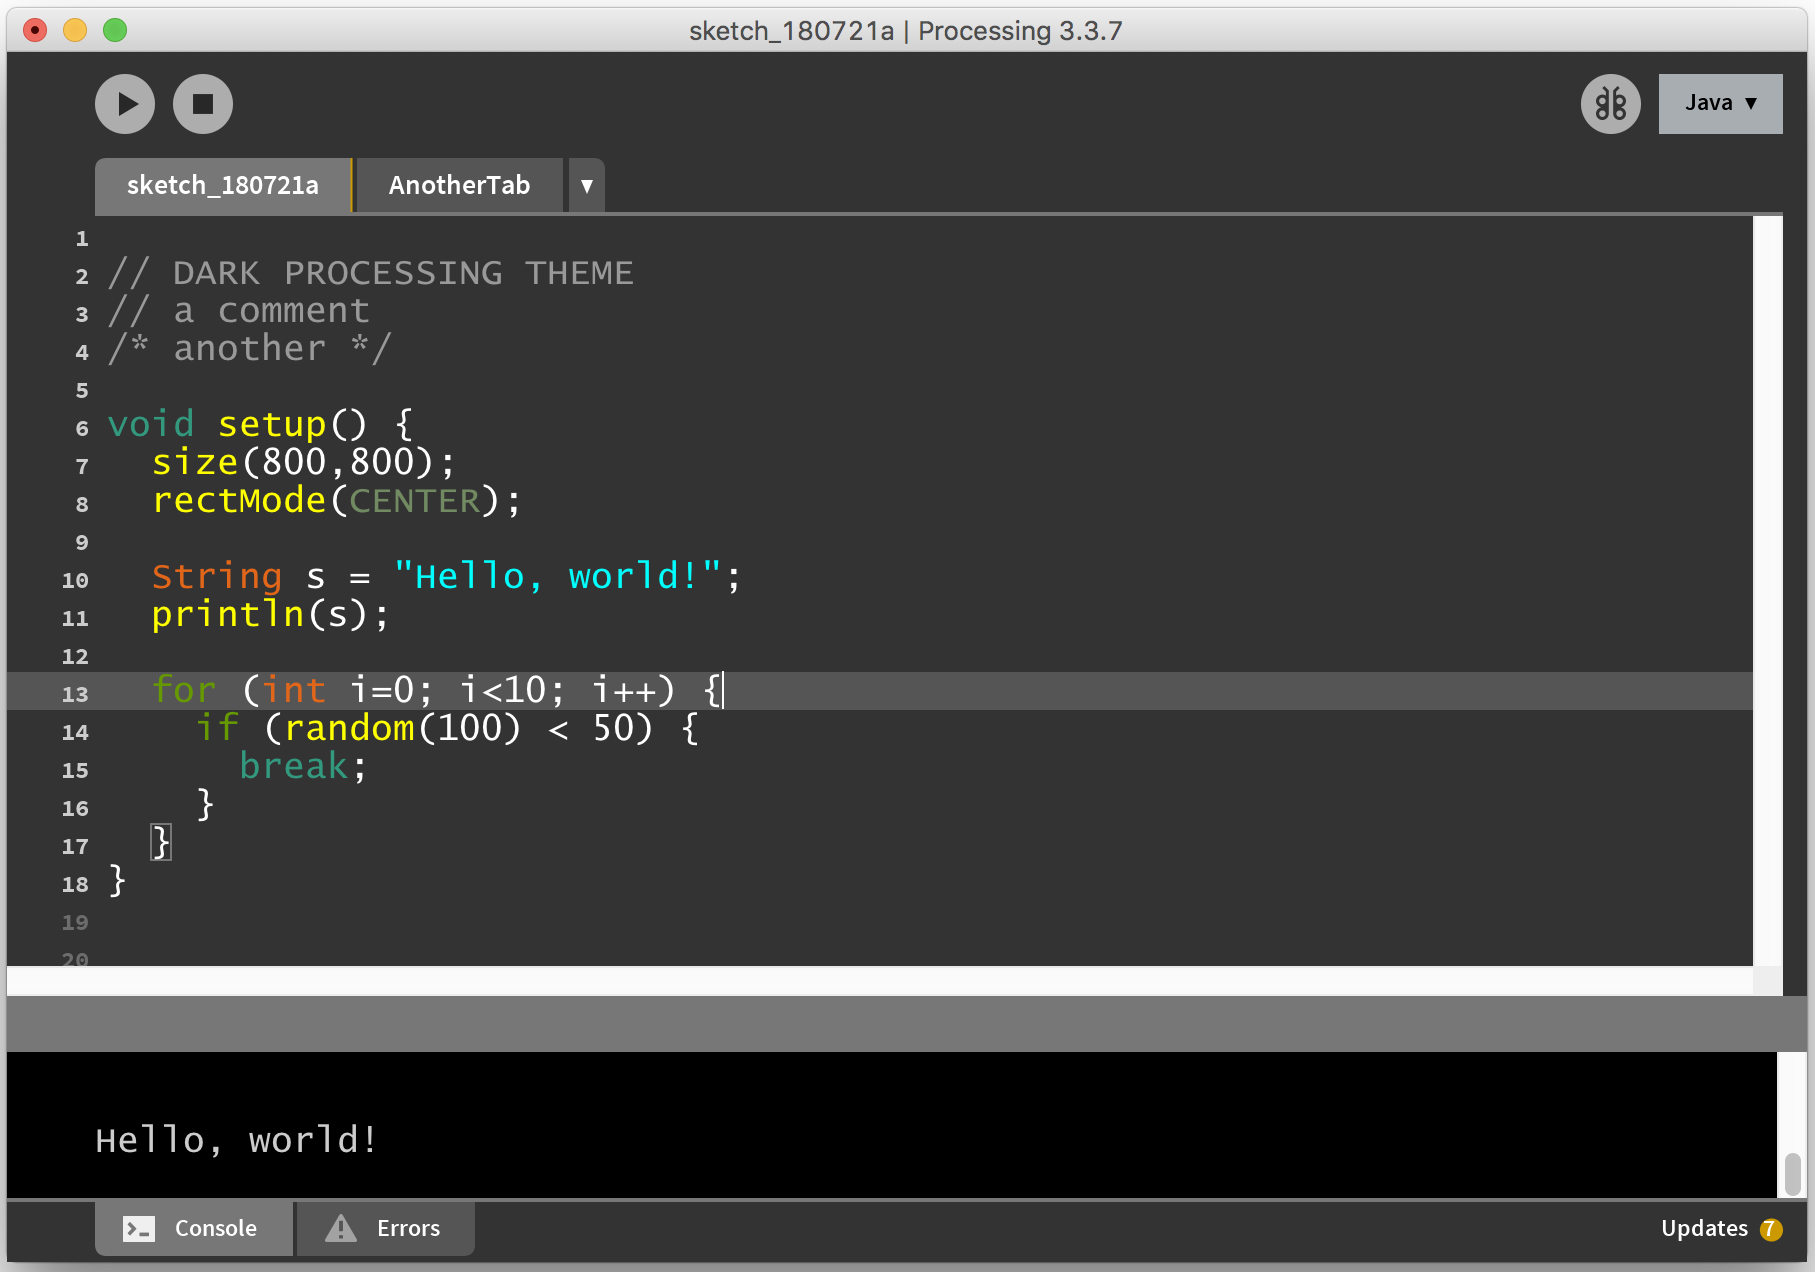Click the console scrollbar thumb

click(1793, 1173)
